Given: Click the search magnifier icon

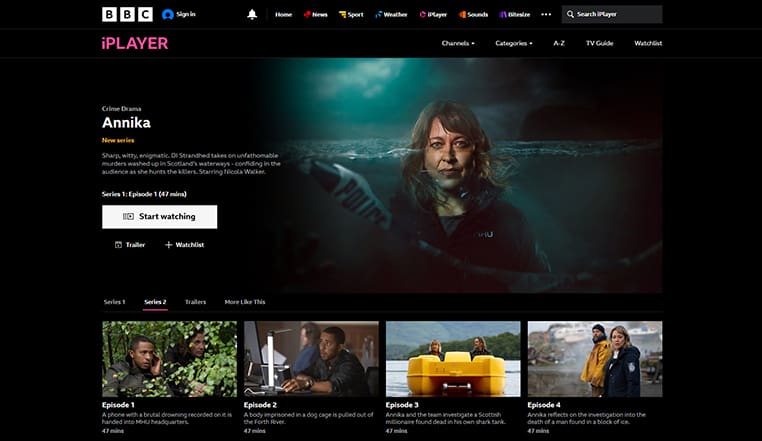Looking at the screenshot, I should click(570, 15).
